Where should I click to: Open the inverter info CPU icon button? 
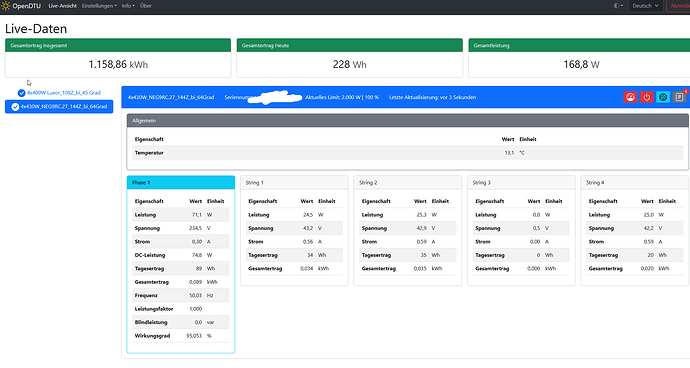[663, 97]
